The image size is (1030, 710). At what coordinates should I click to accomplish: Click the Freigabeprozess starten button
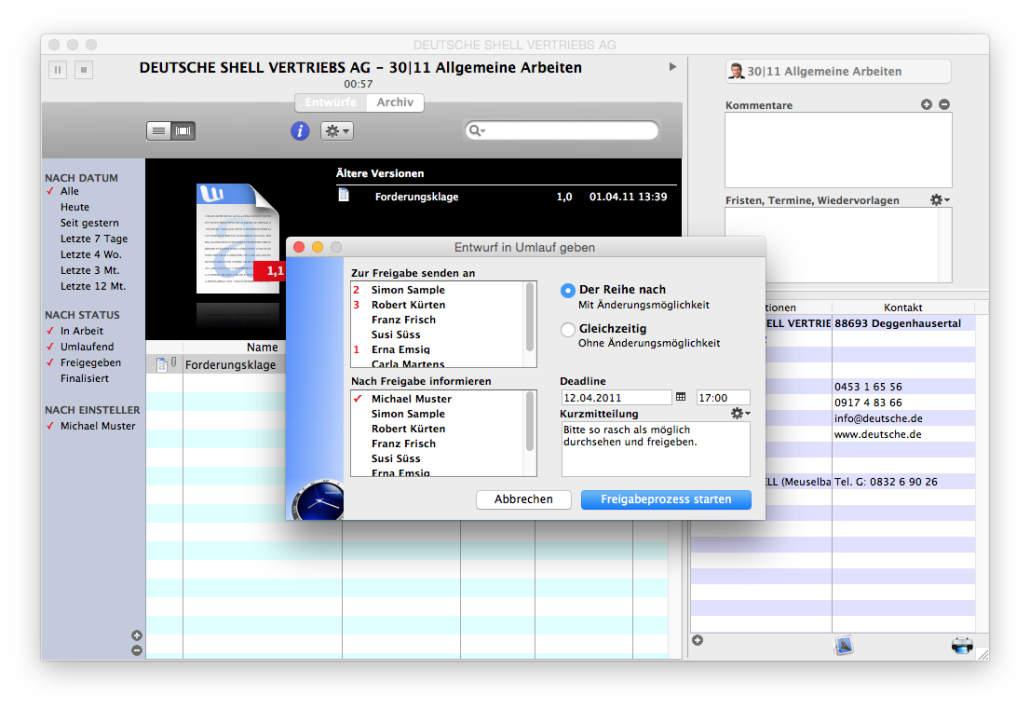click(665, 499)
